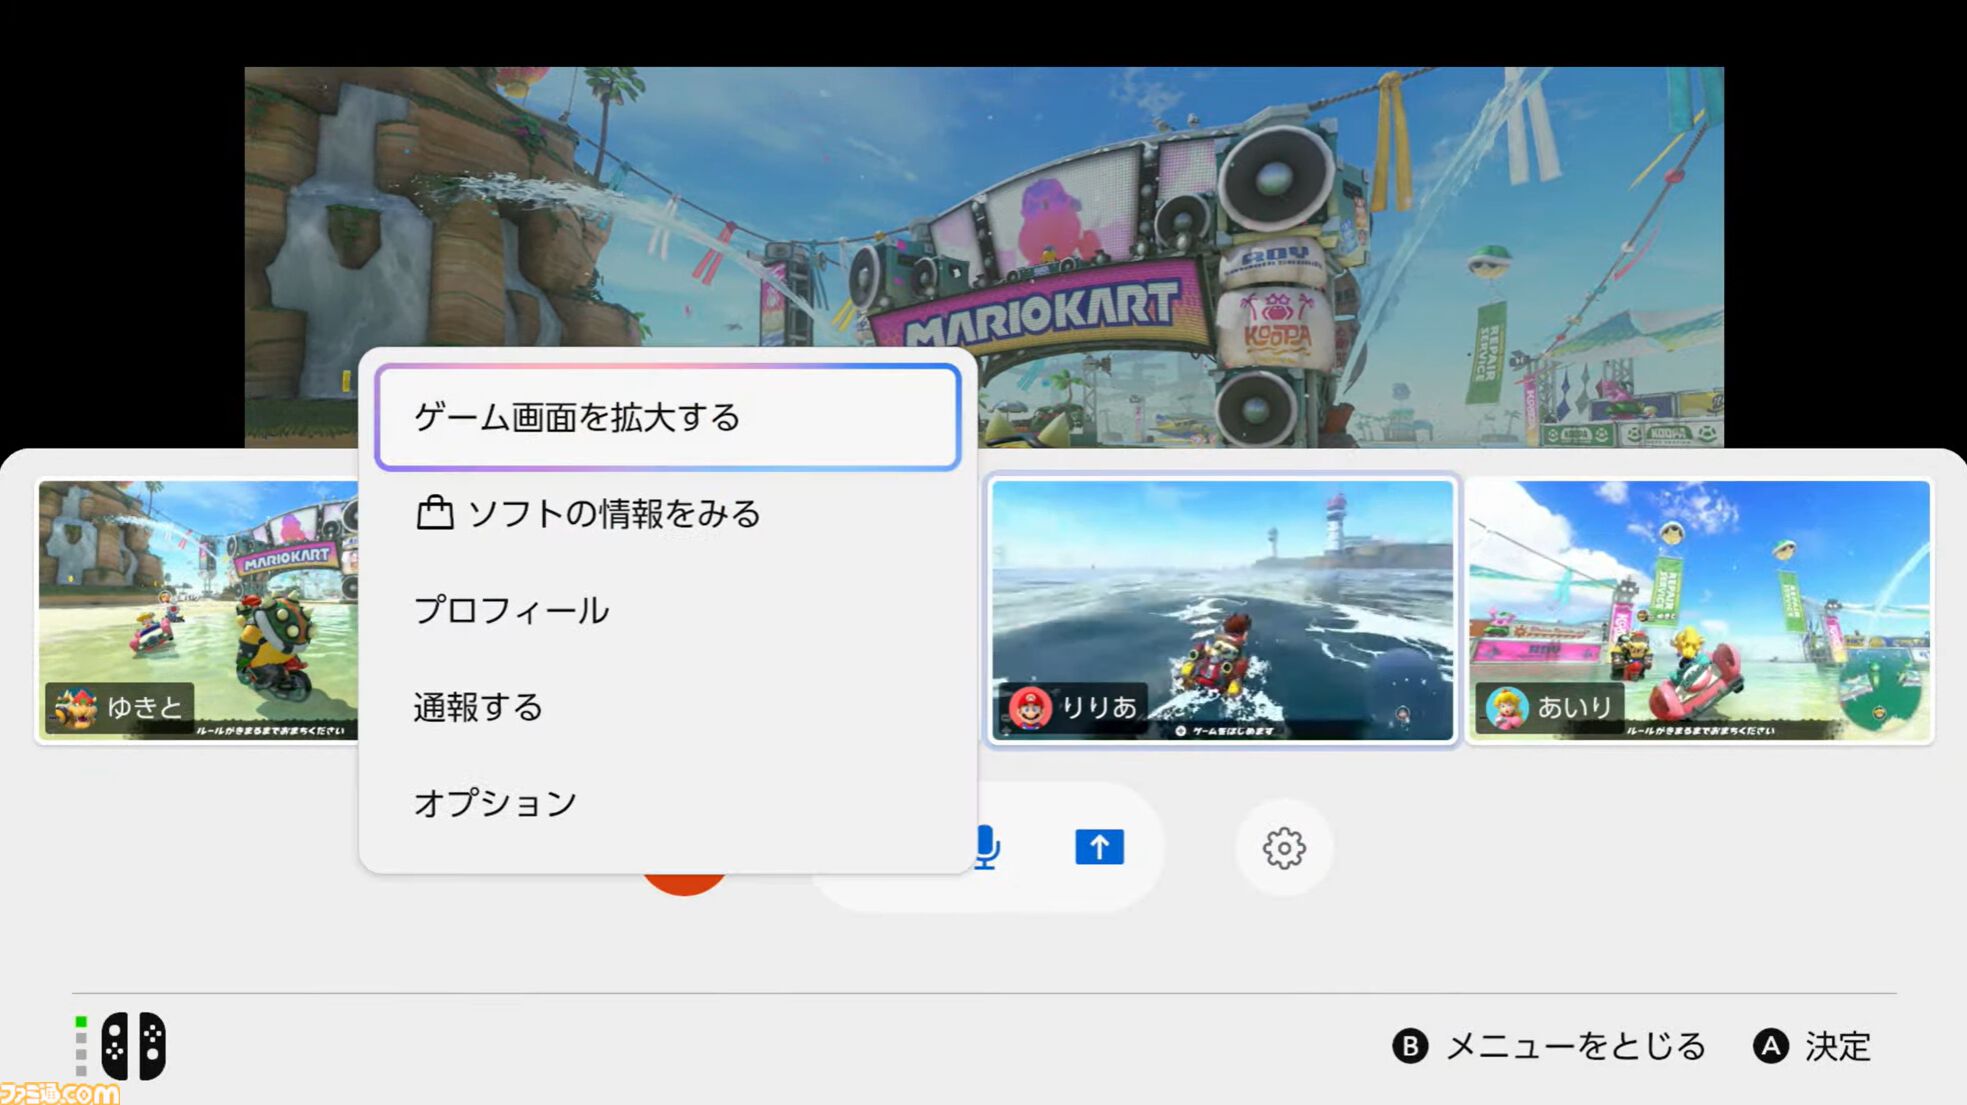Click the A button icon
Viewport: 1967px width, 1105px height.
coord(1771,1046)
